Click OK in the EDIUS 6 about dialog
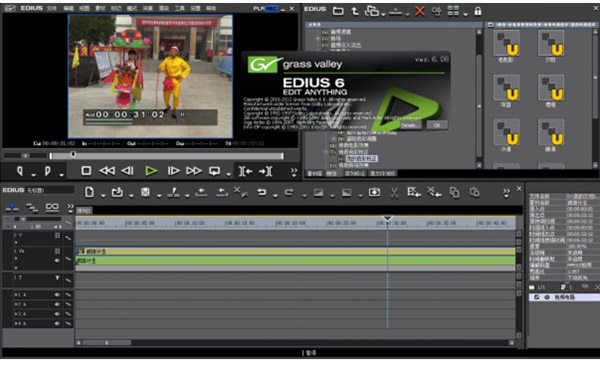Image resolution: width=600 pixels, height=368 pixels. click(437, 125)
